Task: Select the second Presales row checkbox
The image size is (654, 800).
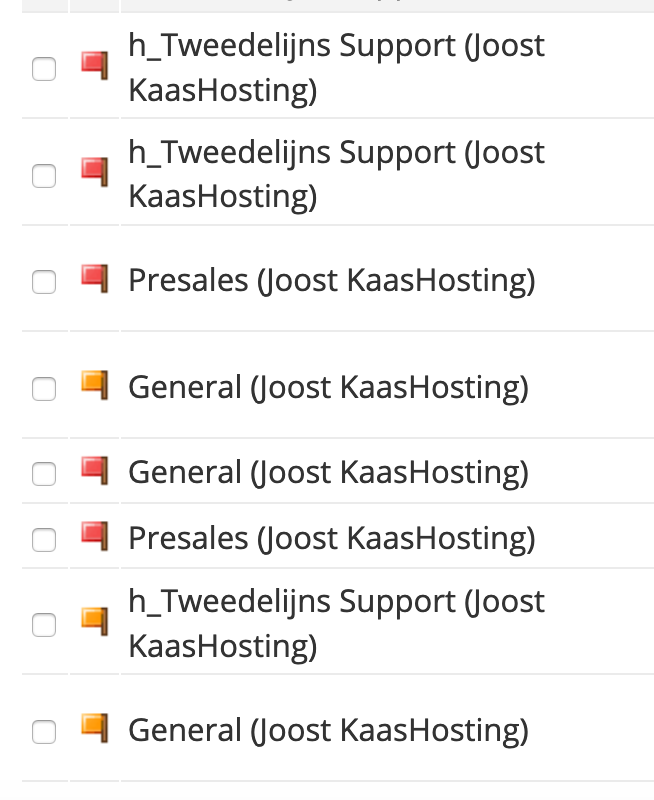Action: (x=44, y=540)
